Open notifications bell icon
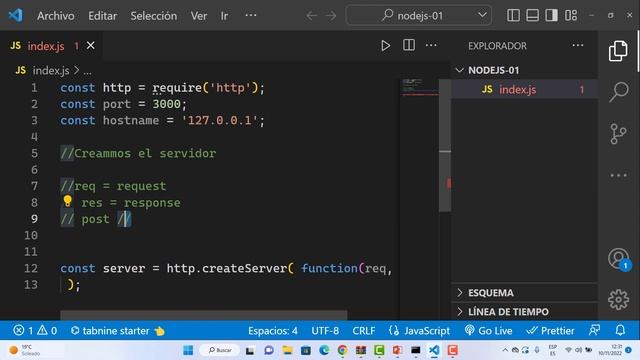Screen dimensions: 640x360 coord(620,330)
